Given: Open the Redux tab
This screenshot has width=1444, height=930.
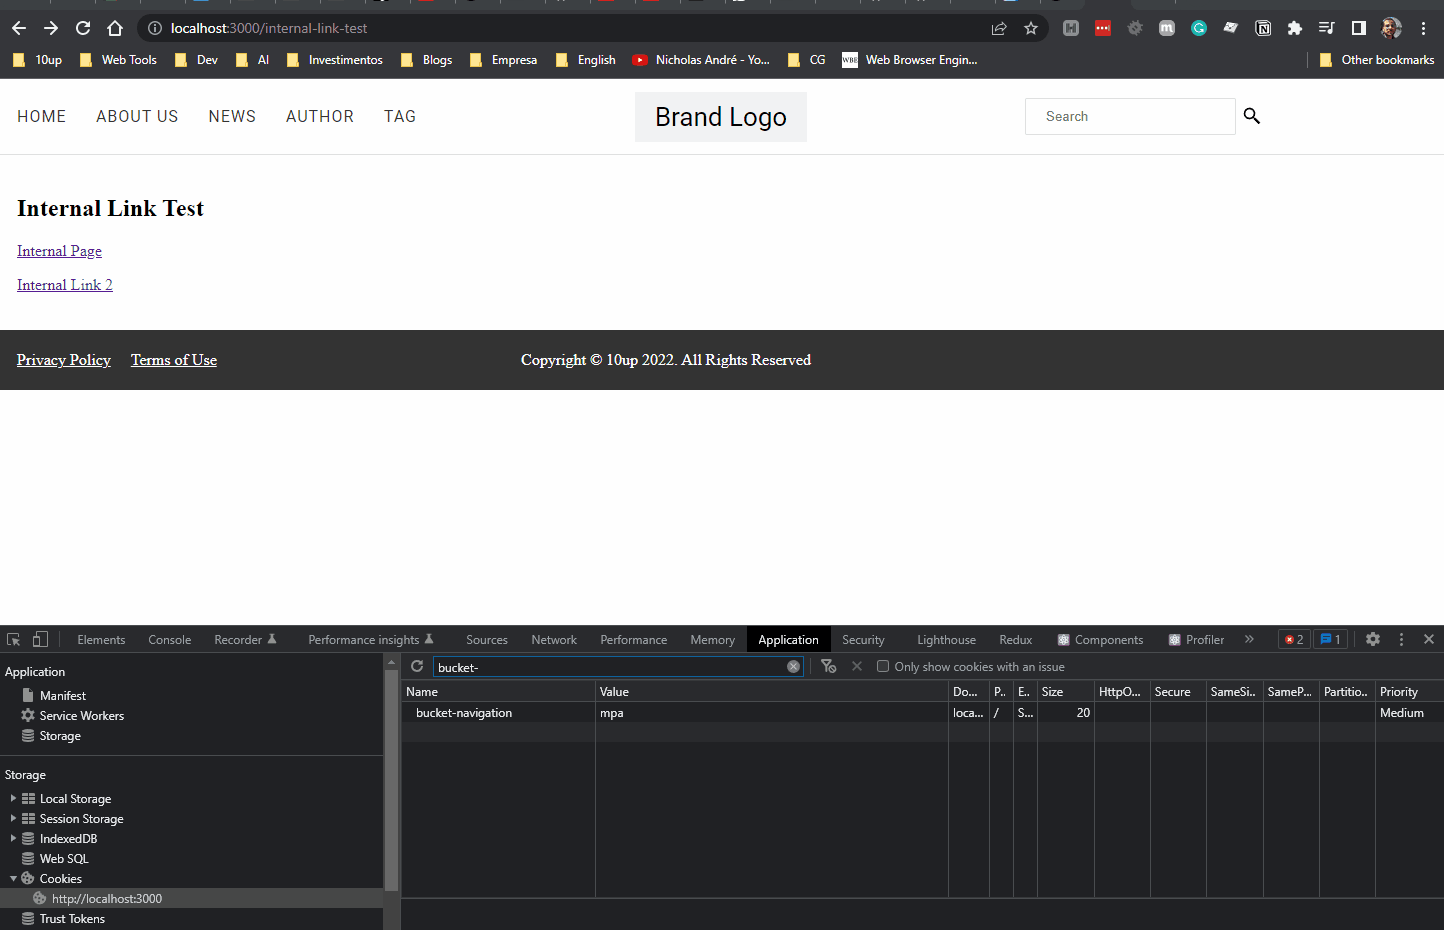Looking at the screenshot, I should (x=1015, y=639).
